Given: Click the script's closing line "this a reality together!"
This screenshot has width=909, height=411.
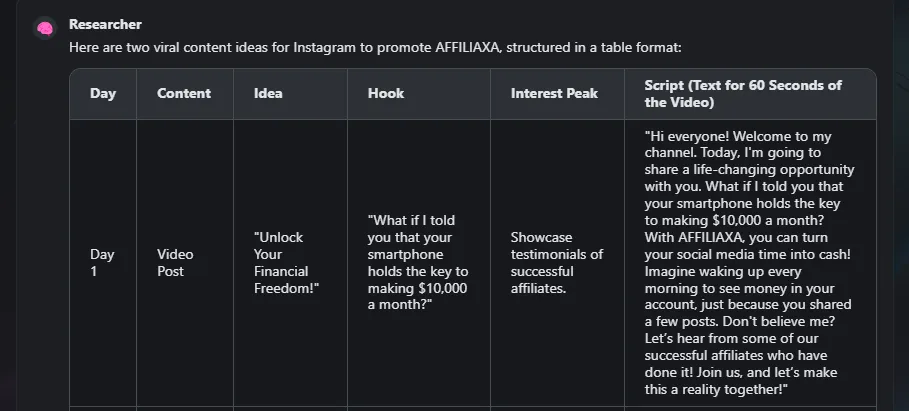Looking at the screenshot, I should pyautogui.click(x=716, y=389).
